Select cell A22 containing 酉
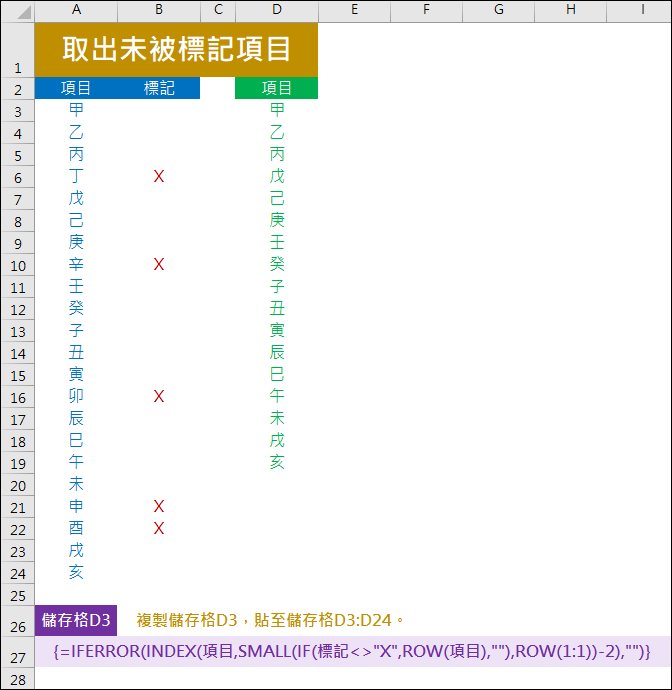The height and width of the screenshot is (690, 672). 76,529
